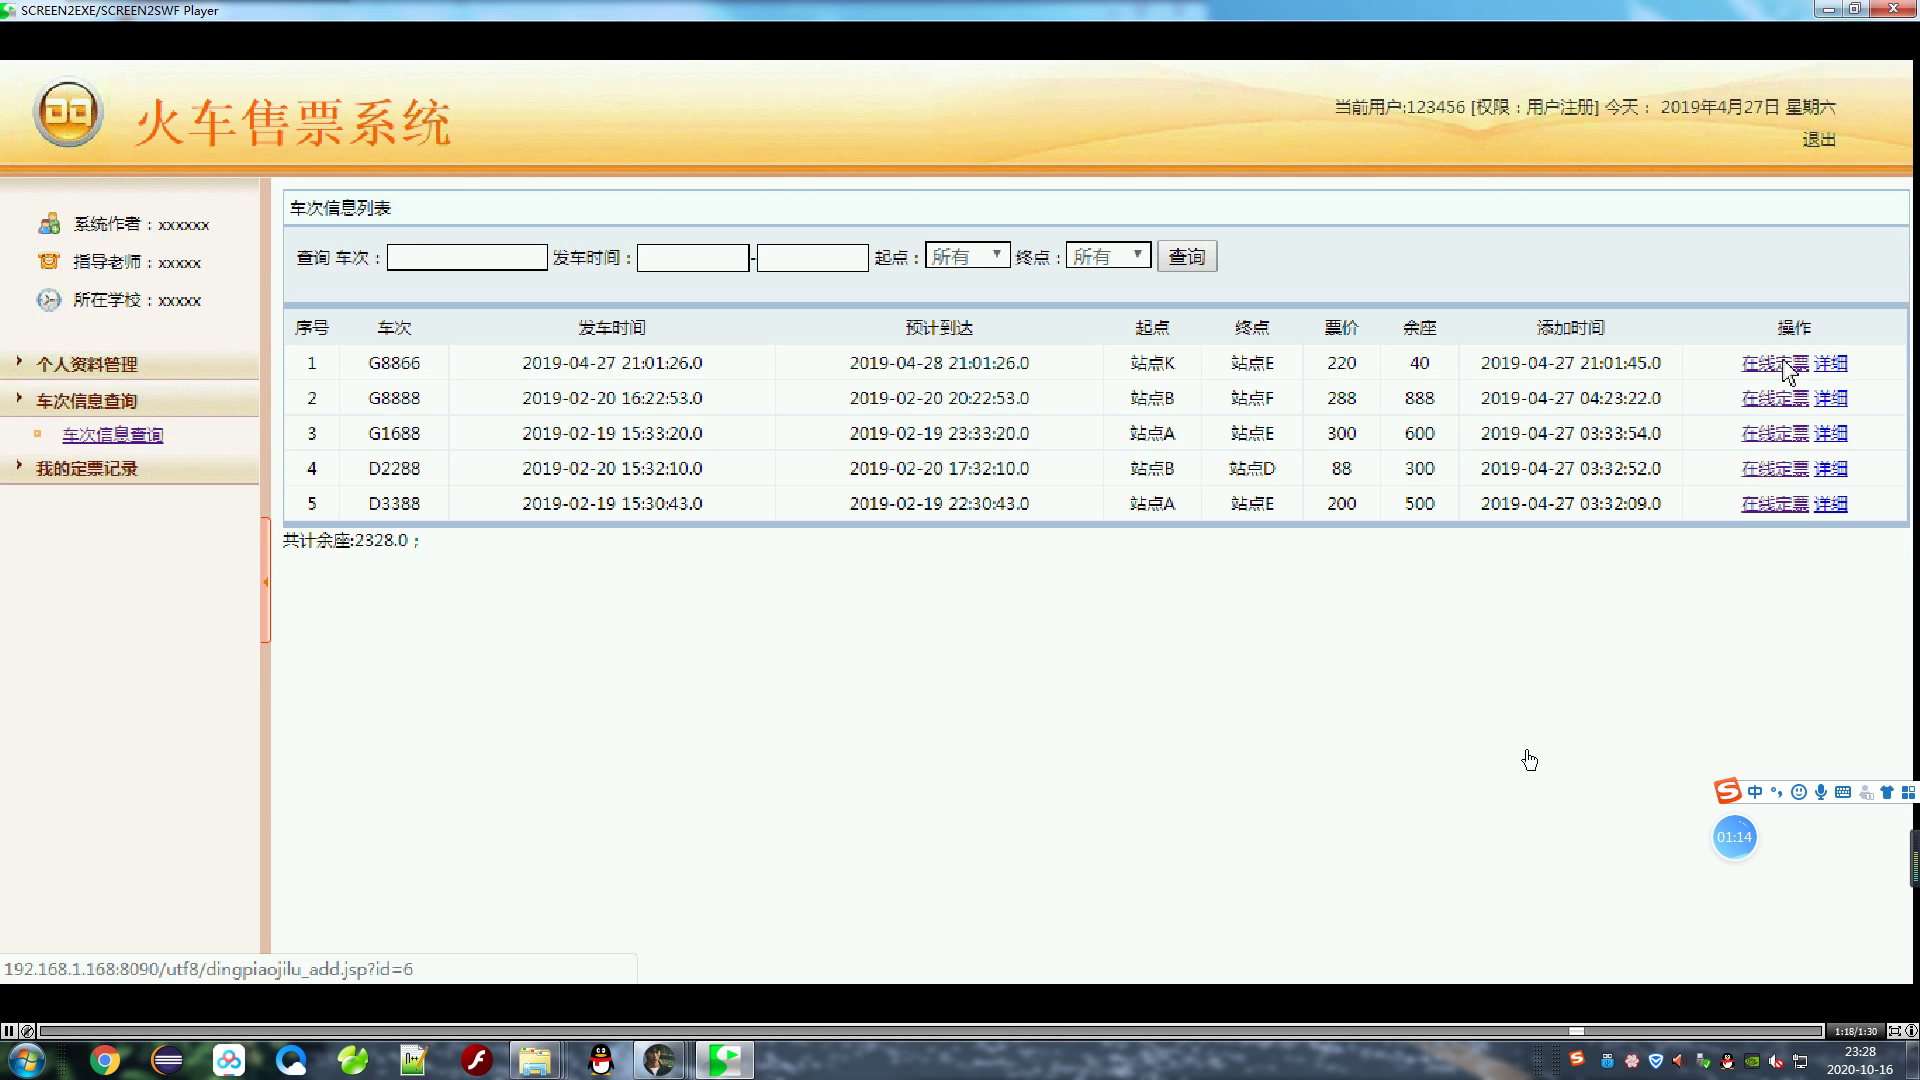1920x1080 pixels.
Task: Click the NVIDIA tray icon
Action: (1752, 1061)
